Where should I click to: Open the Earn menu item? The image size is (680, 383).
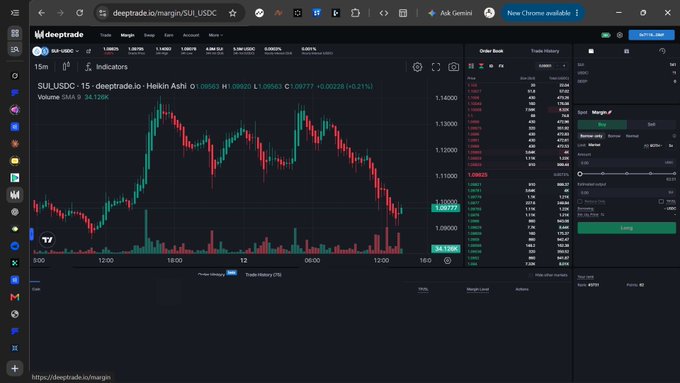click(169, 35)
